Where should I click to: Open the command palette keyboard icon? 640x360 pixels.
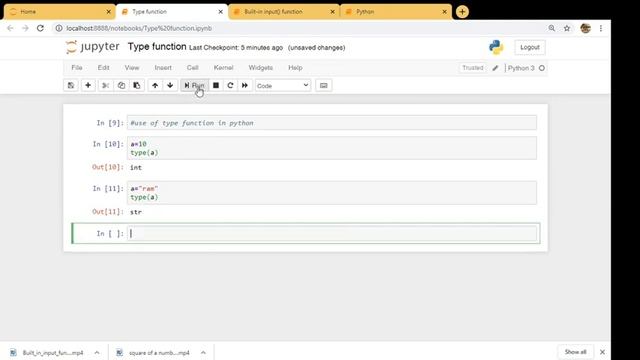[x=324, y=85]
